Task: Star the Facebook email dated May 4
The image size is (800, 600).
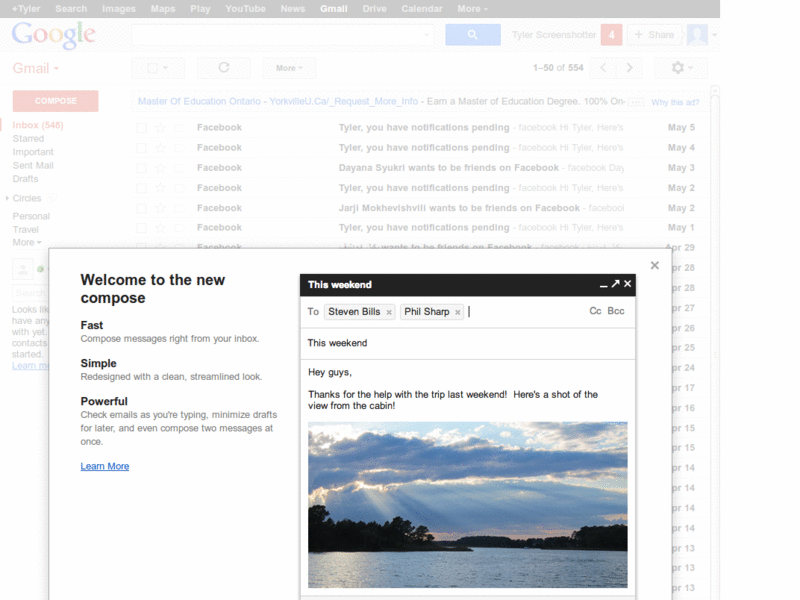Action: click(160, 148)
